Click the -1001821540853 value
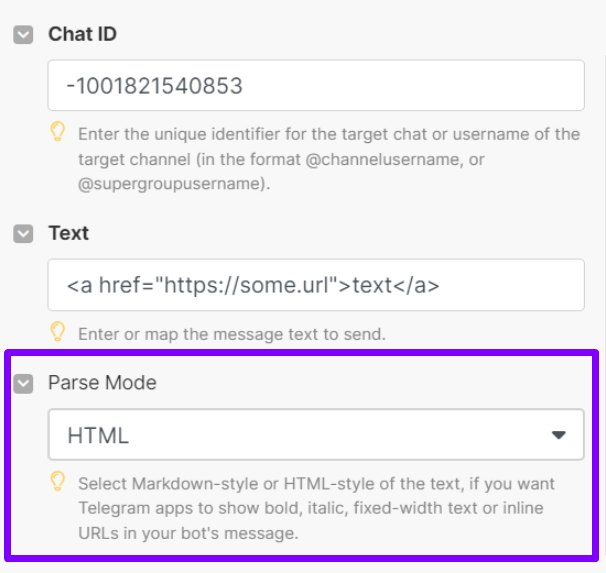The image size is (606, 573). pyautogui.click(x=155, y=86)
